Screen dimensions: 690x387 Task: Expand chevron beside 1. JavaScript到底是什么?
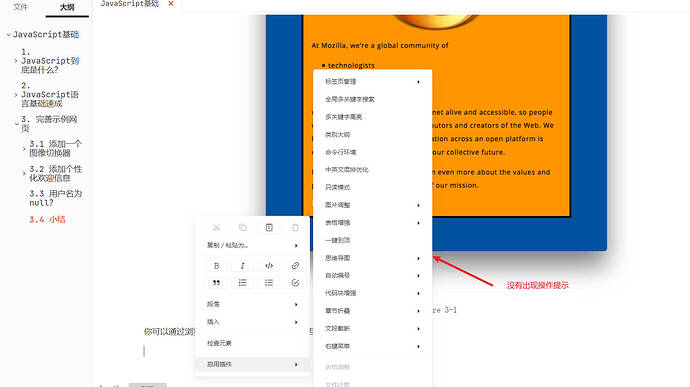(16, 61)
